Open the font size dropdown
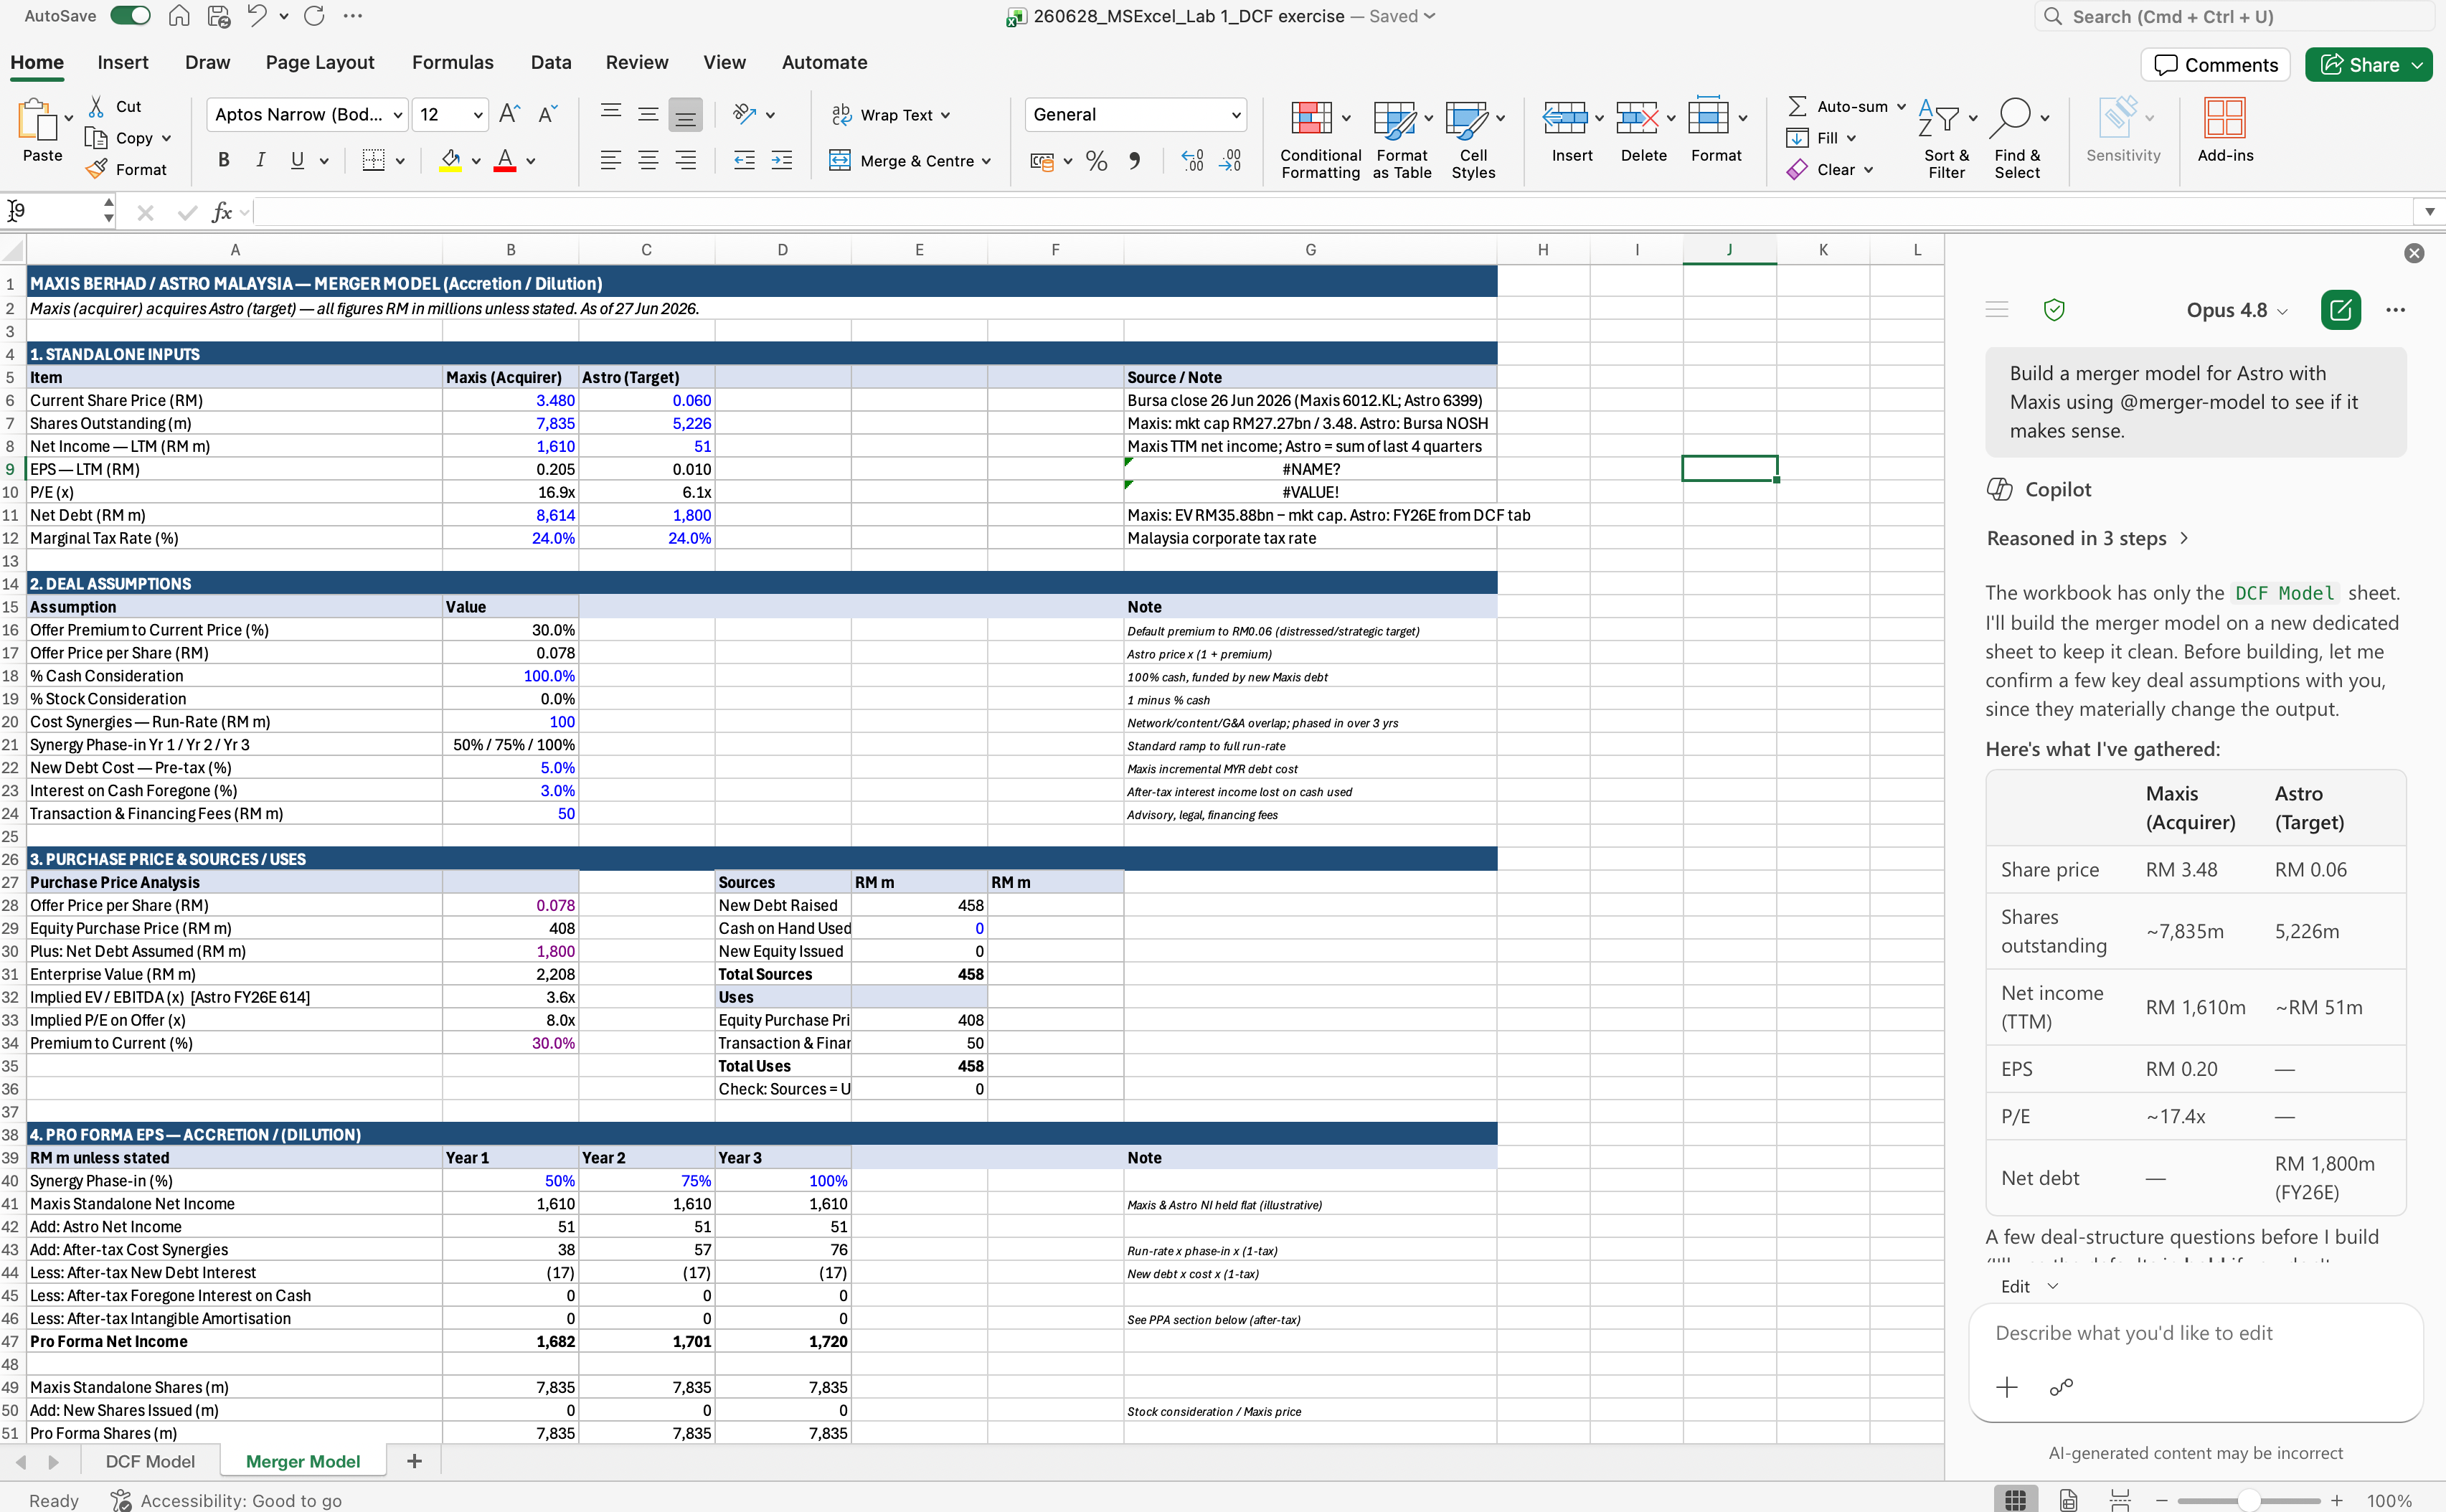The image size is (2446, 1512). [x=477, y=115]
